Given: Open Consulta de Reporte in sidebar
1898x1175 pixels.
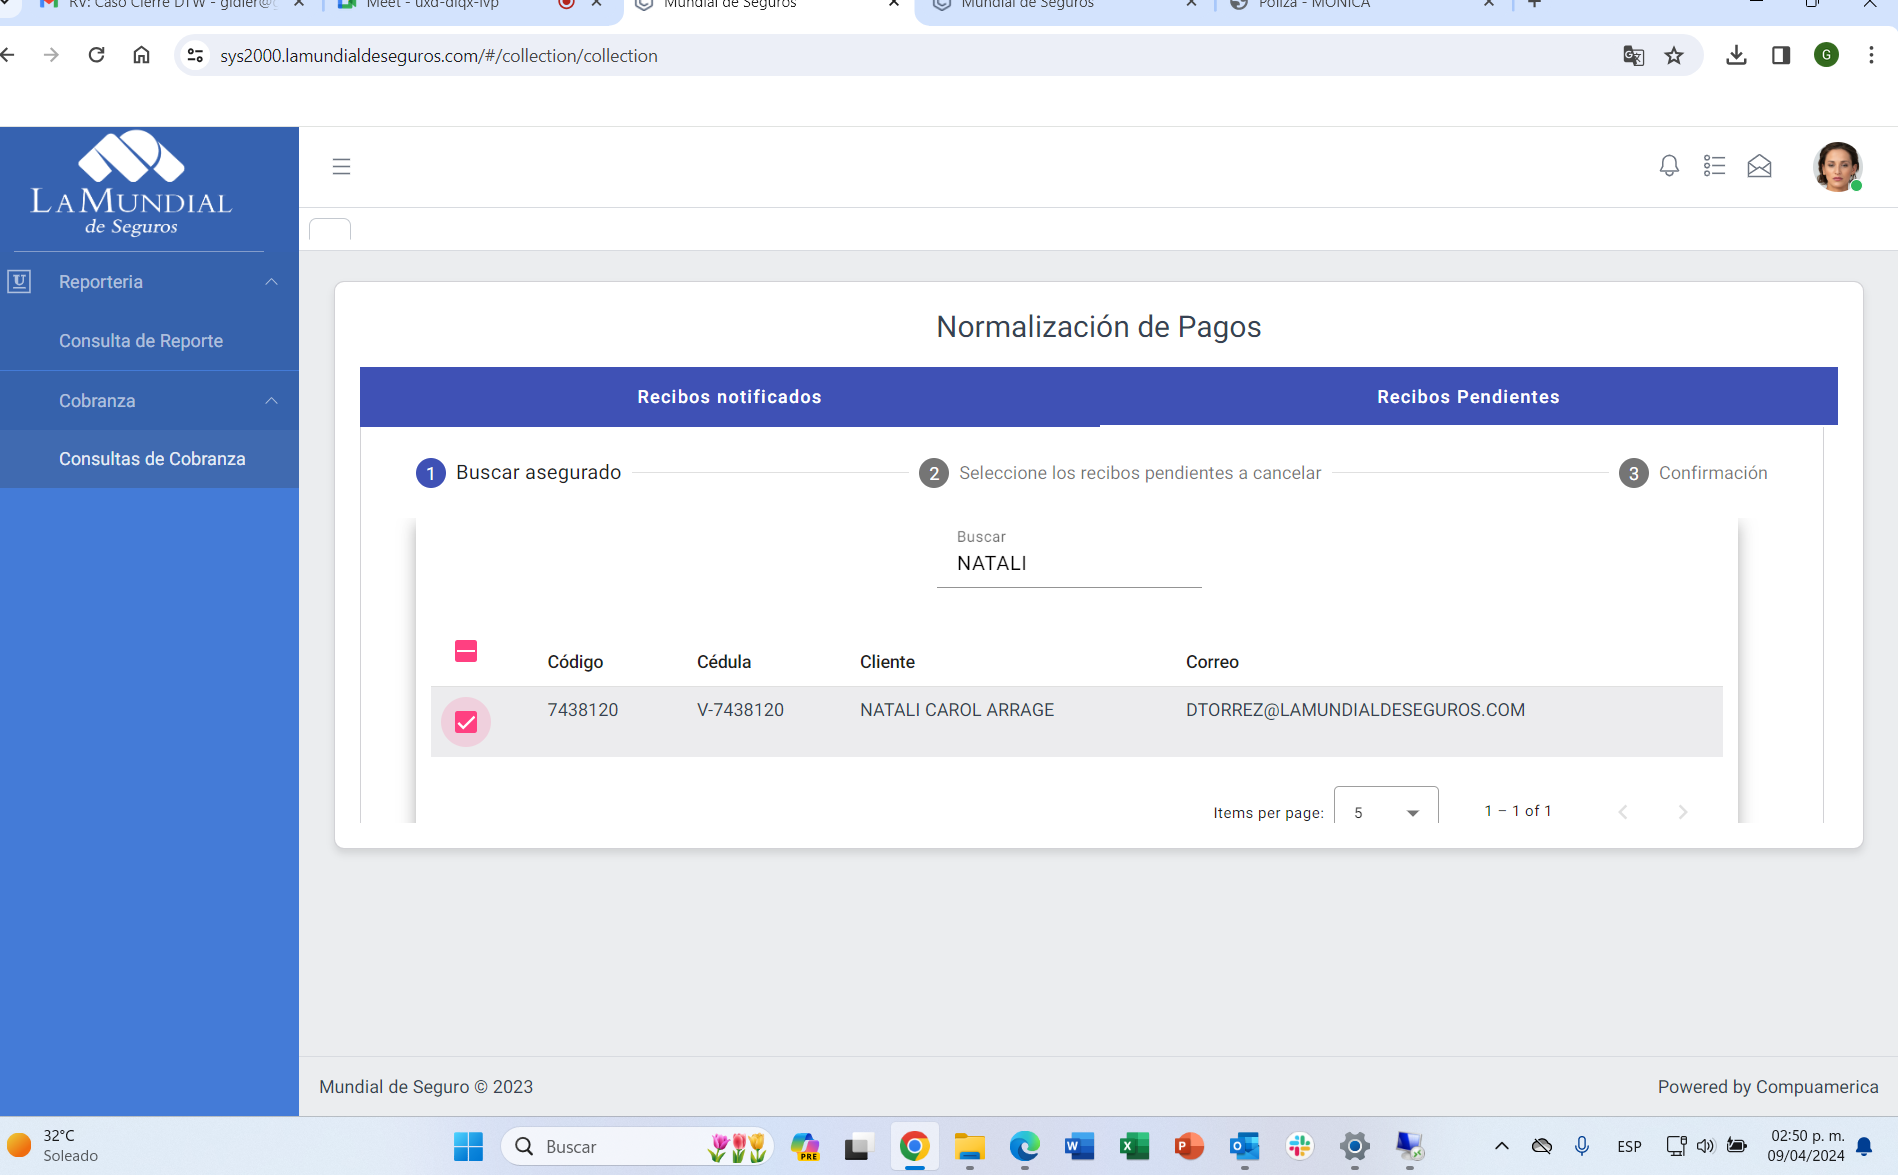Looking at the screenshot, I should tap(141, 341).
